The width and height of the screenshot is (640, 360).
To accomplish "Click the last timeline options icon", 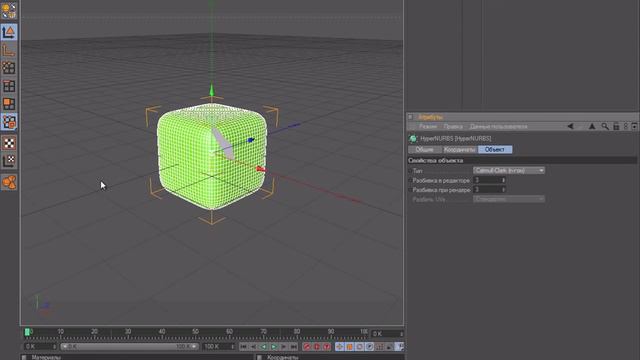I will pos(399,347).
